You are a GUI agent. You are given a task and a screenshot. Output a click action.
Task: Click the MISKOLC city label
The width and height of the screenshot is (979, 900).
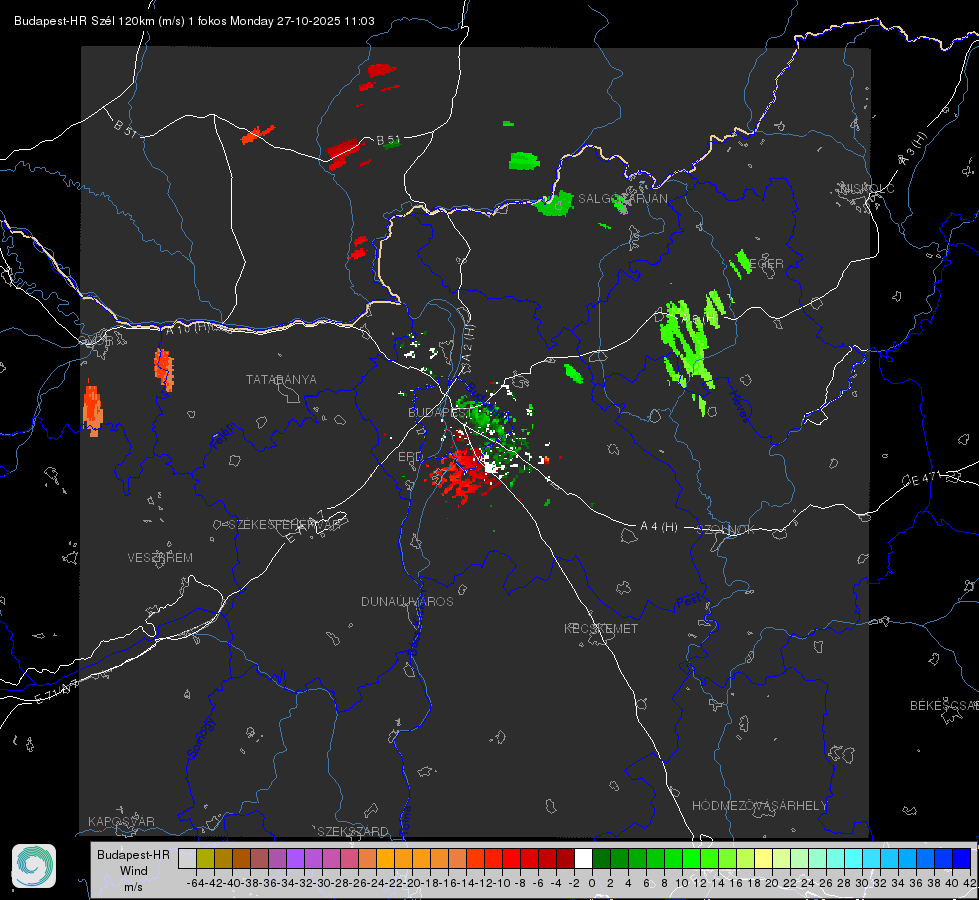coord(867,188)
